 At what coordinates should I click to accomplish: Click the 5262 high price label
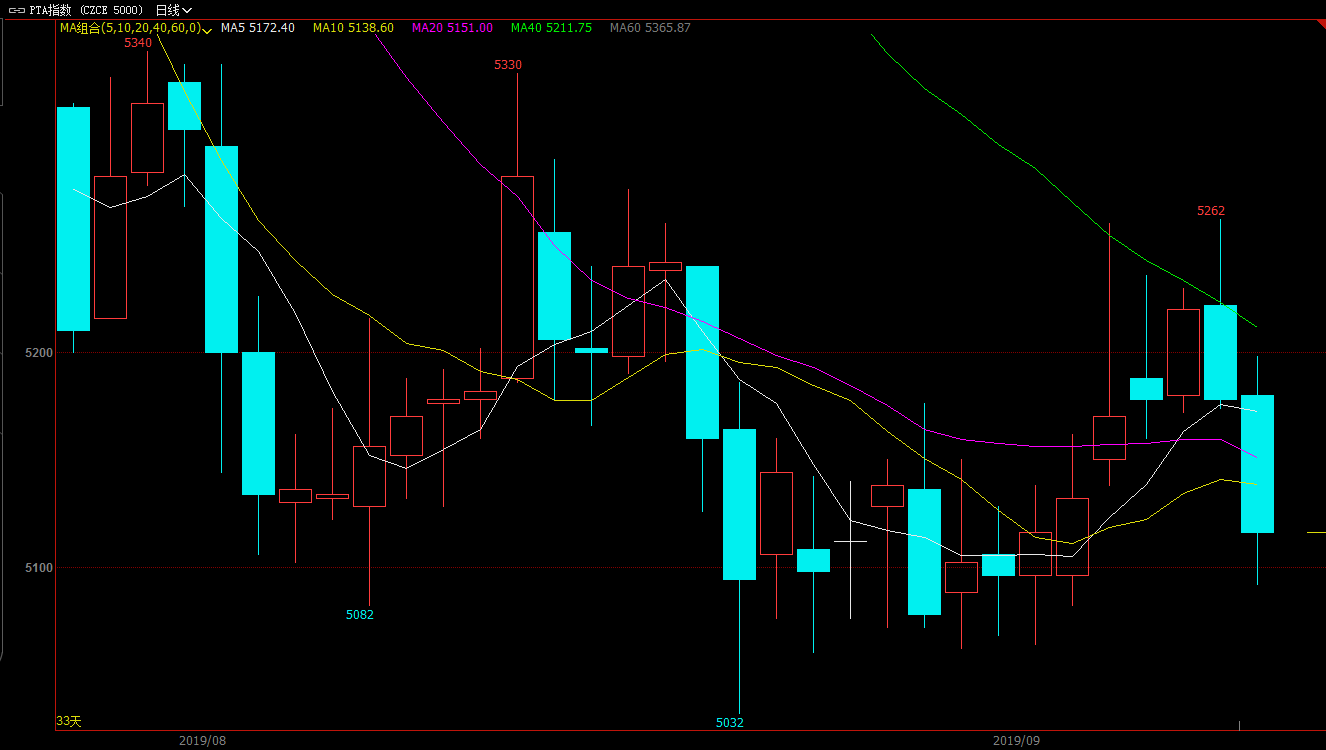[1211, 211]
